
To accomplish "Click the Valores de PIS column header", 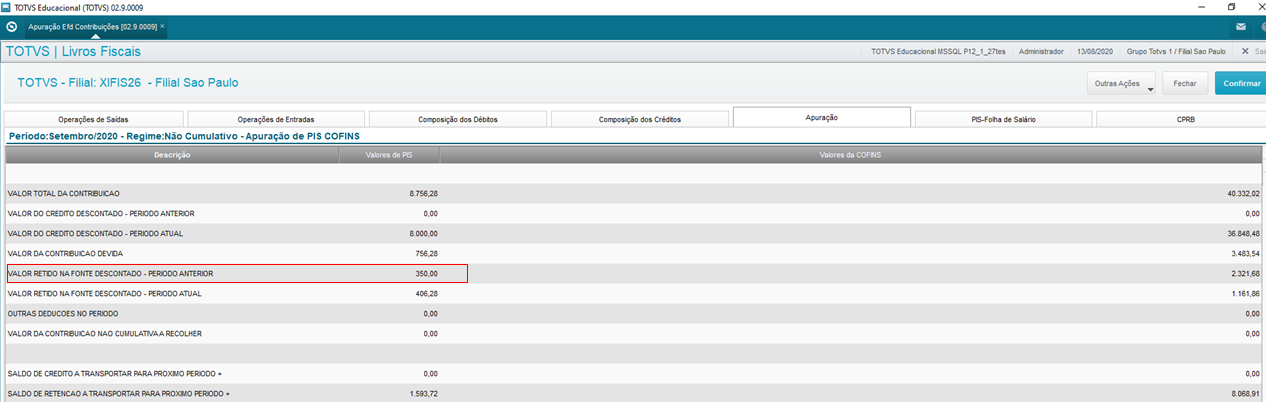I will click(390, 155).
